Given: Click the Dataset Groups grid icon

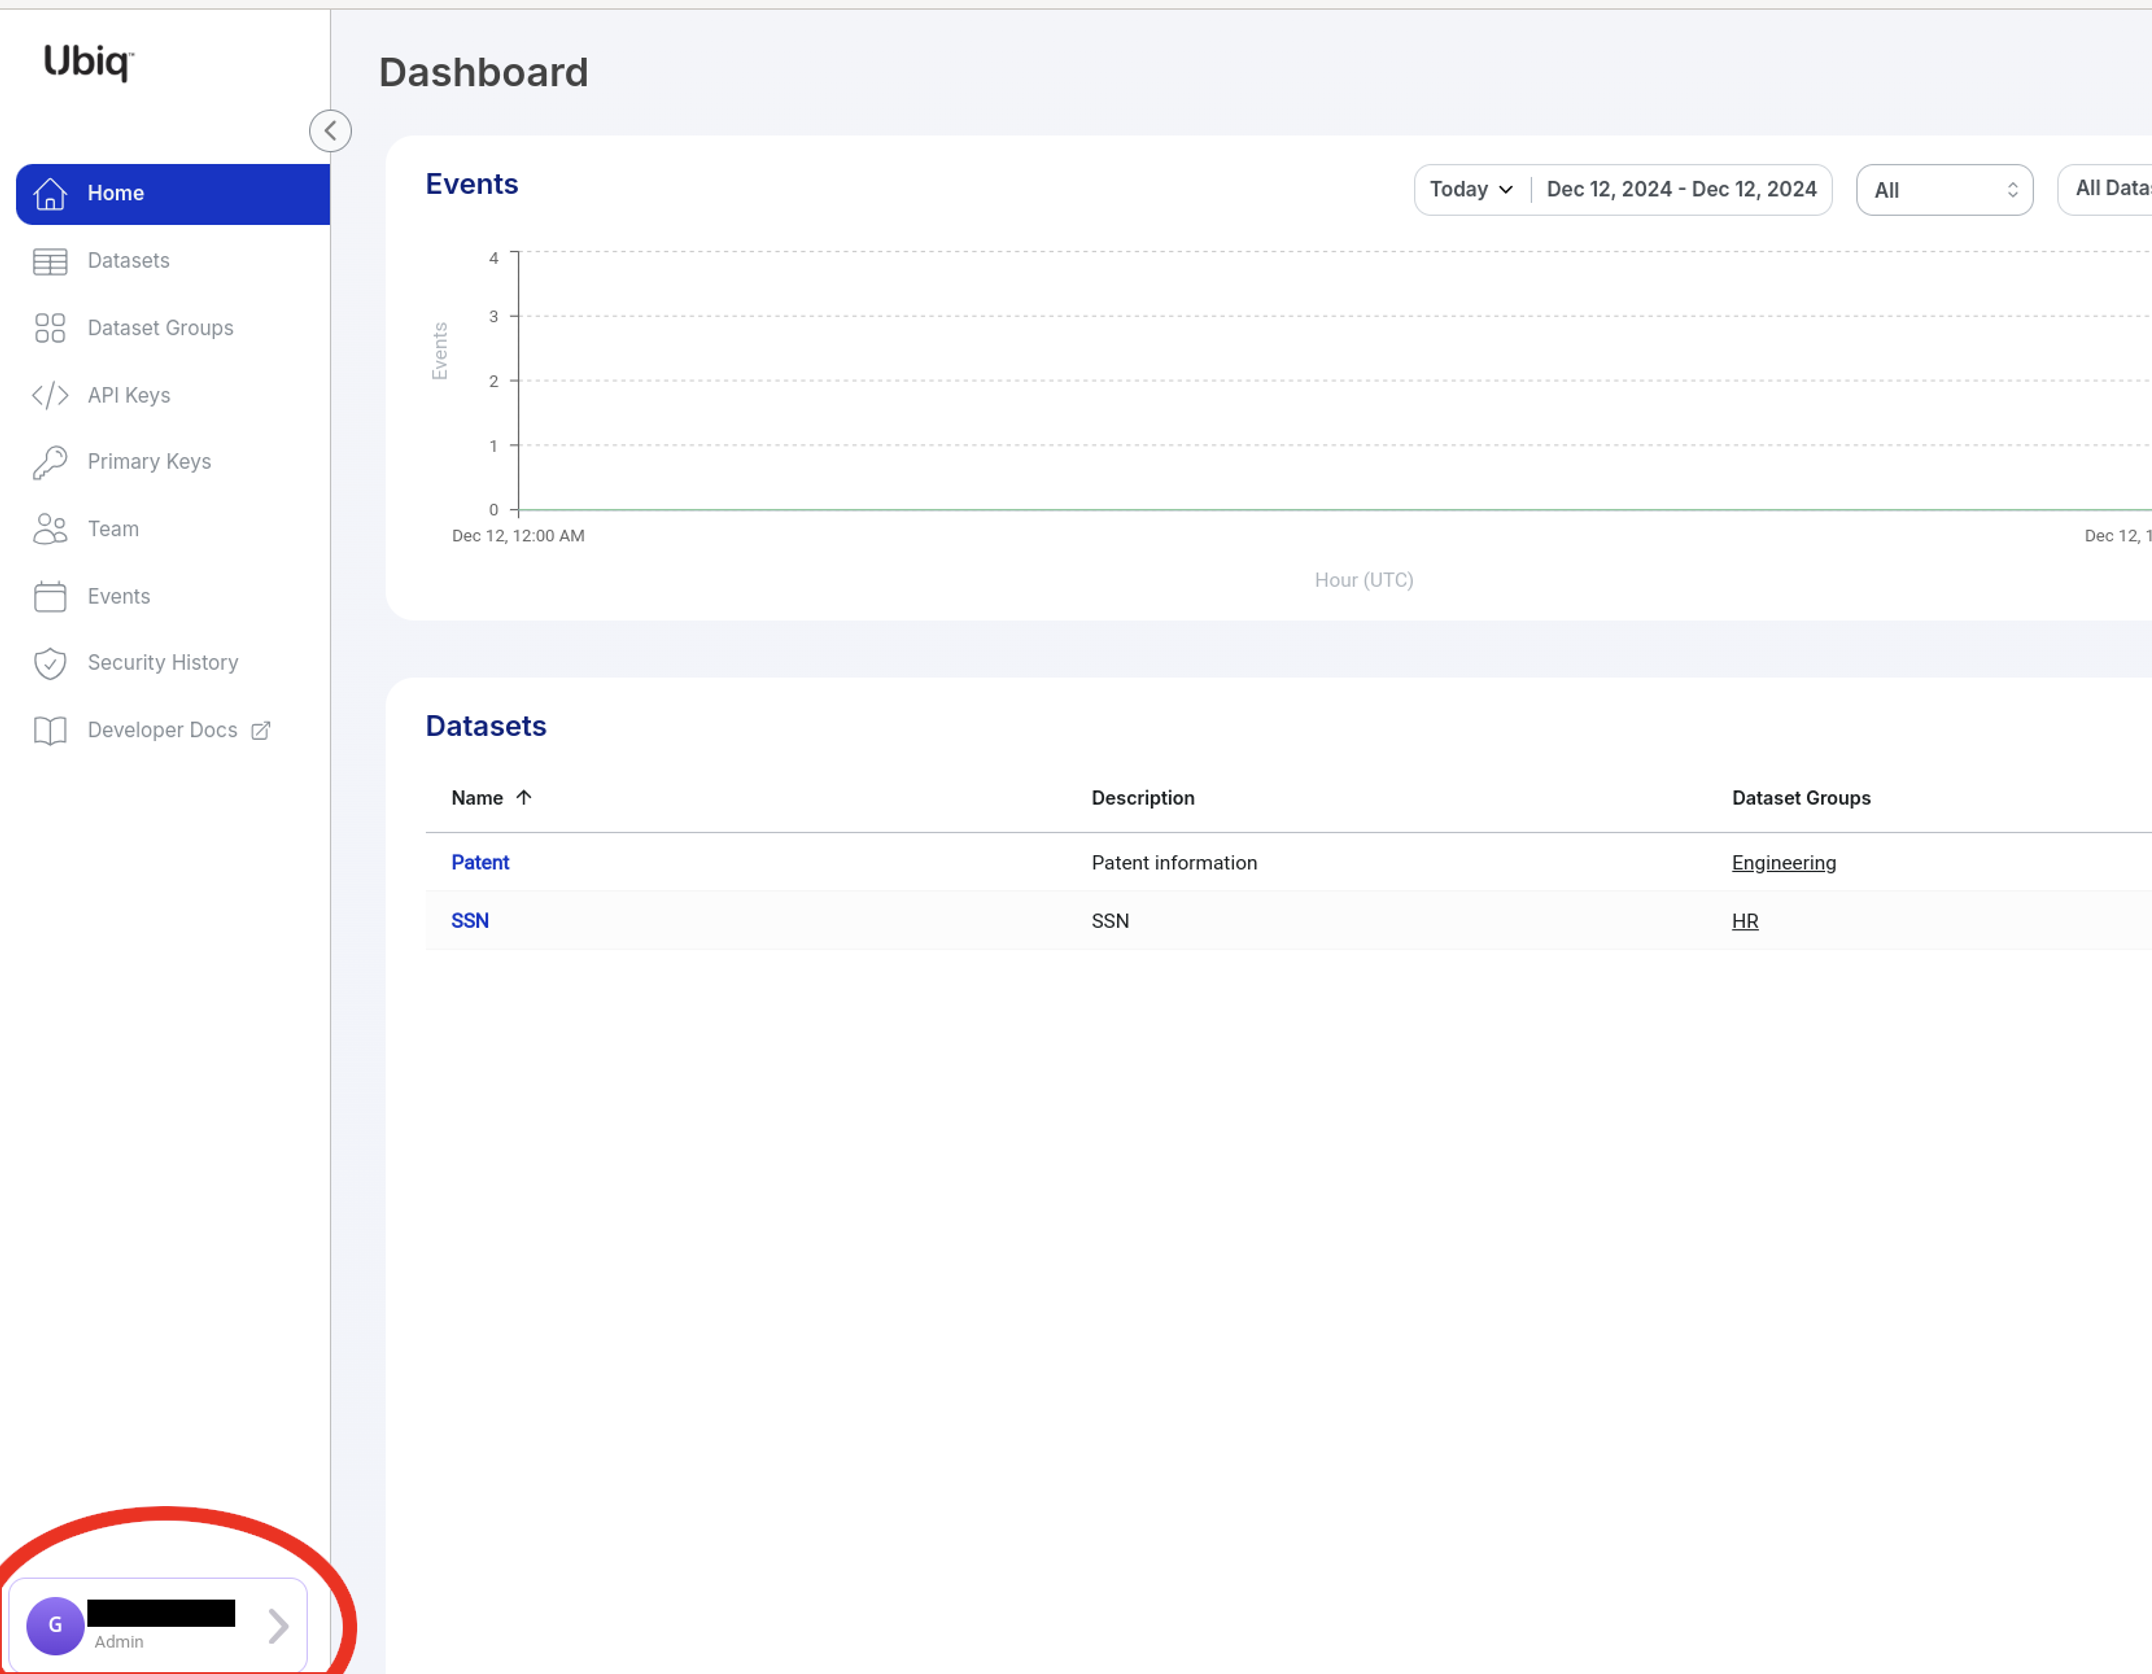Looking at the screenshot, I should [50, 328].
